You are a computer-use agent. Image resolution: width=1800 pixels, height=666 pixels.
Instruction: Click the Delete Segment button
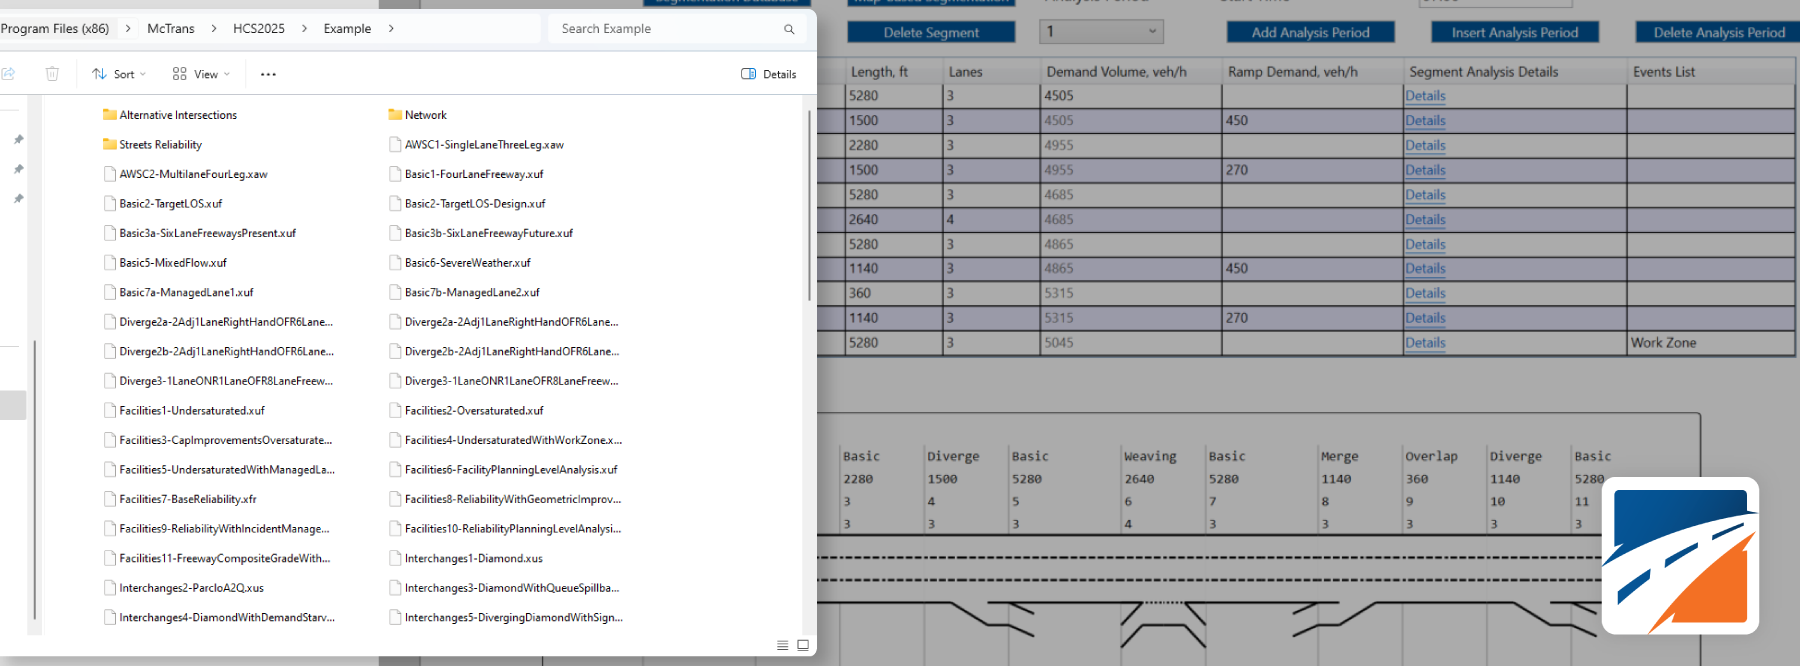click(931, 33)
